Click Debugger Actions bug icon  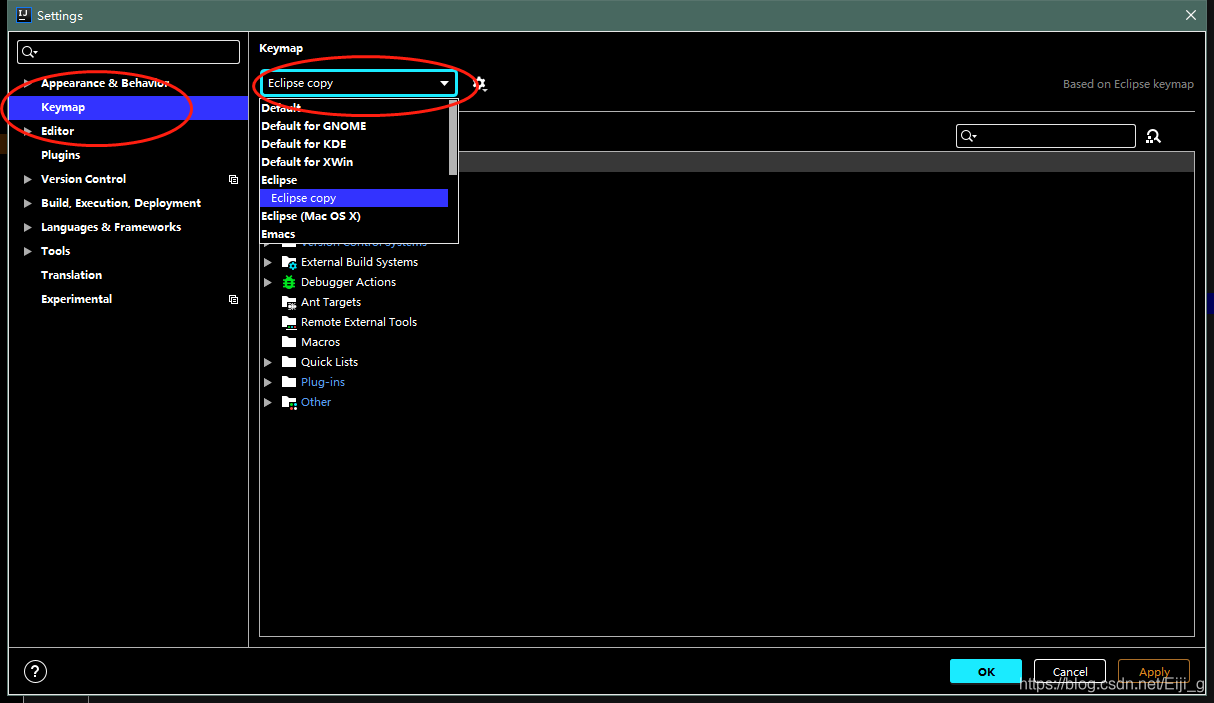(x=289, y=282)
